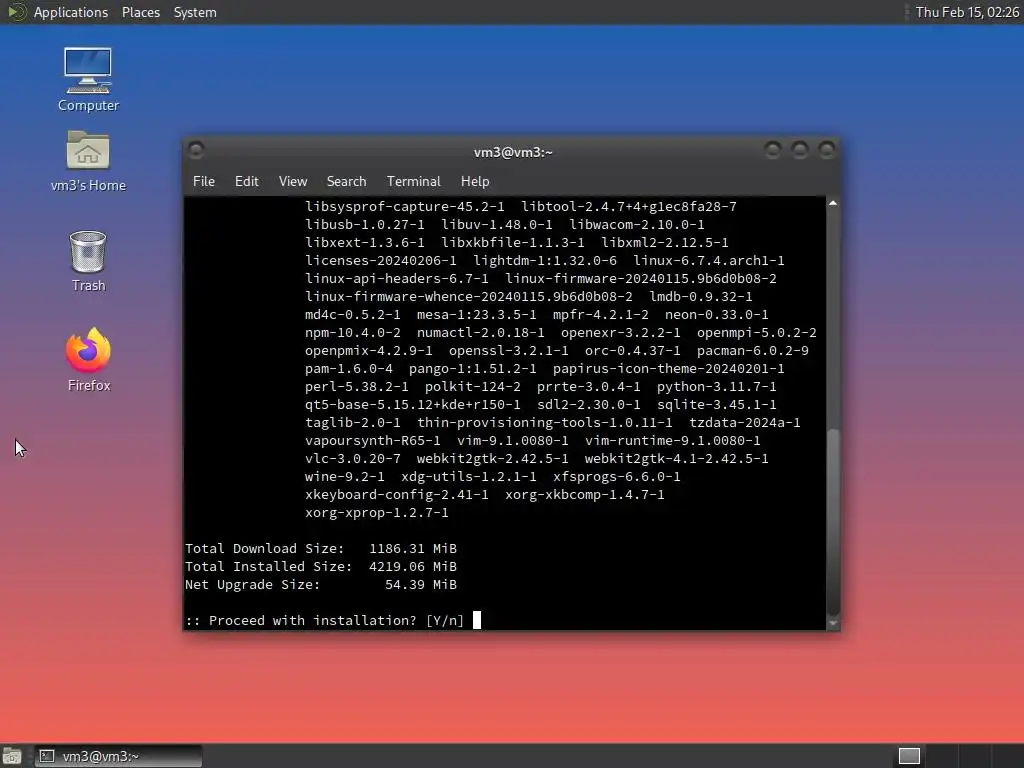Click the package name libsysprof-capture-45.2-1
This screenshot has height=768, width=1024.
405,206
